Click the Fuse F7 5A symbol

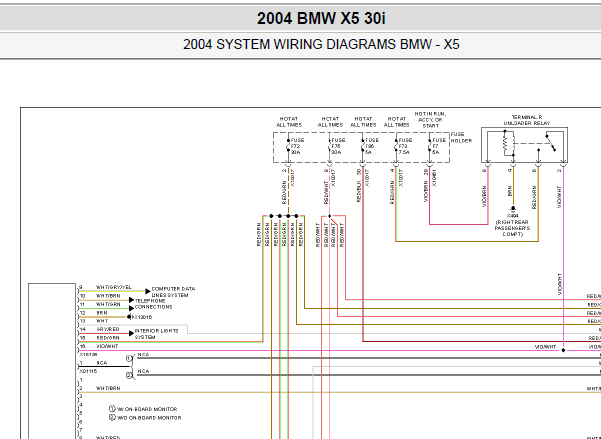429,146
